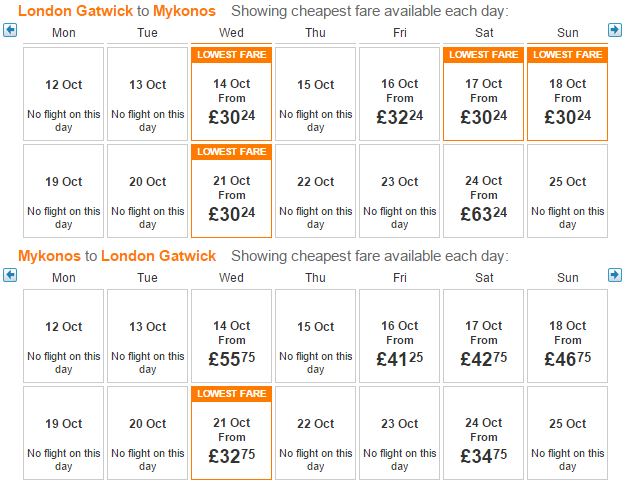626x490 pixels.
Task: Pick 16 Oct return fare £41.25
Action: coord(400,336)
